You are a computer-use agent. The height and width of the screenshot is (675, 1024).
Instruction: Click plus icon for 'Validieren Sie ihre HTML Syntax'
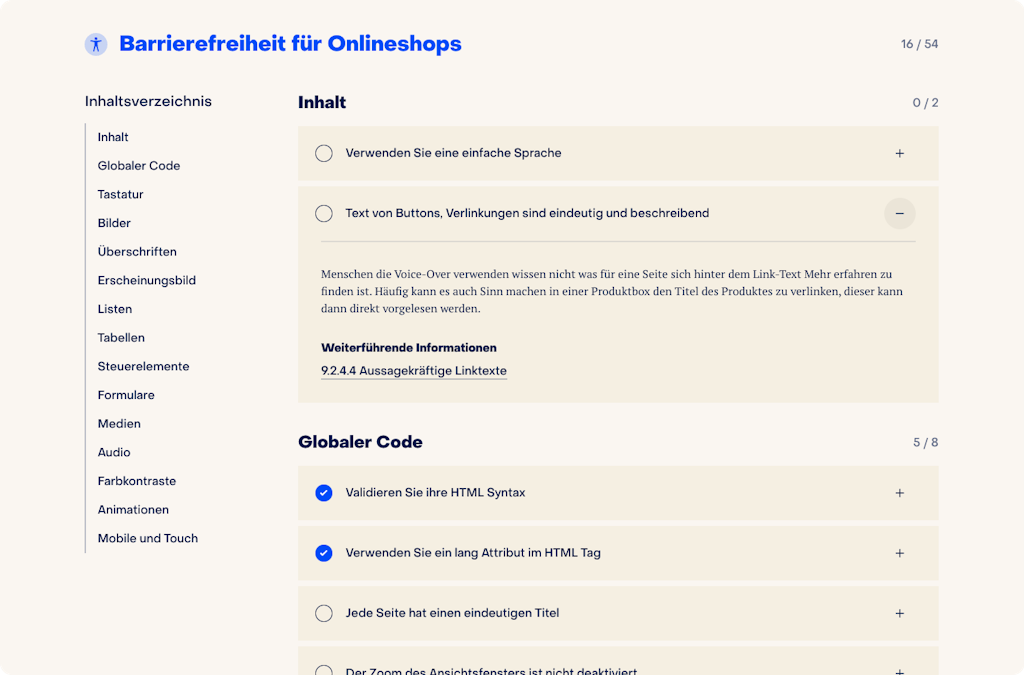coord(899,493)
